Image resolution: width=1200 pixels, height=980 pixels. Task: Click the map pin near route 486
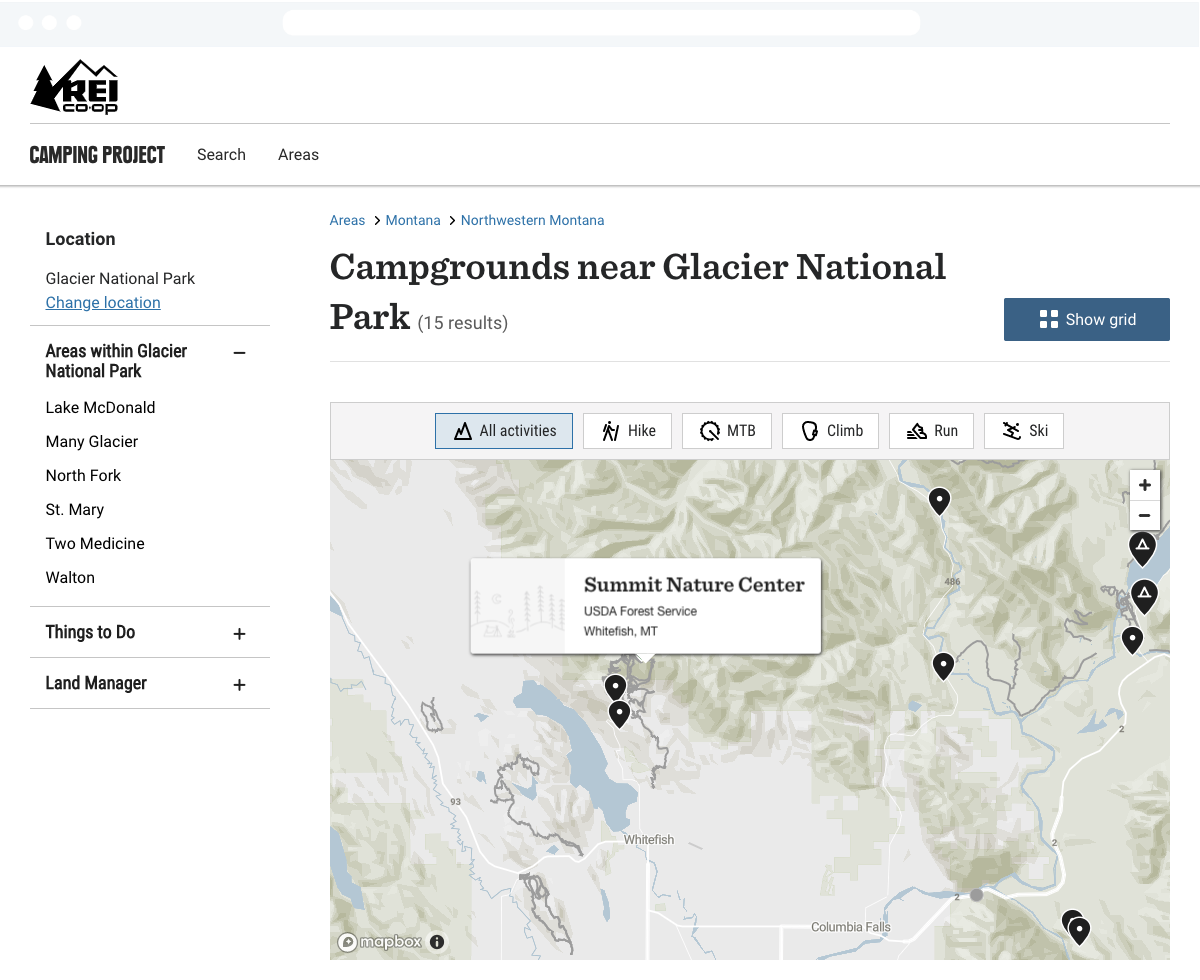[x=943, y=665]
